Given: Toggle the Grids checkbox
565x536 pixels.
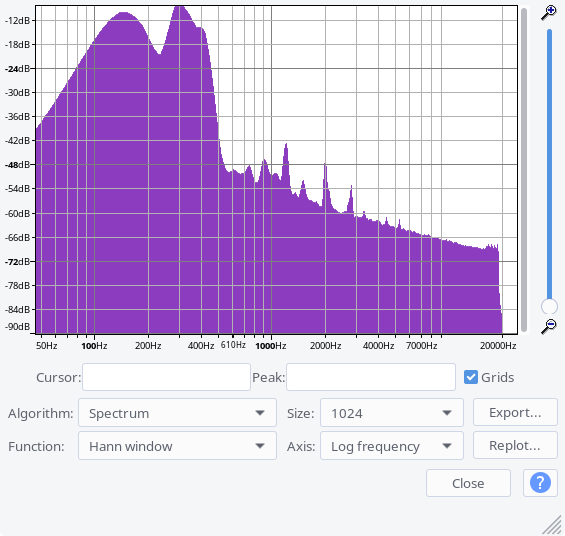Looking at the screenshot, I should click(471, 377).
